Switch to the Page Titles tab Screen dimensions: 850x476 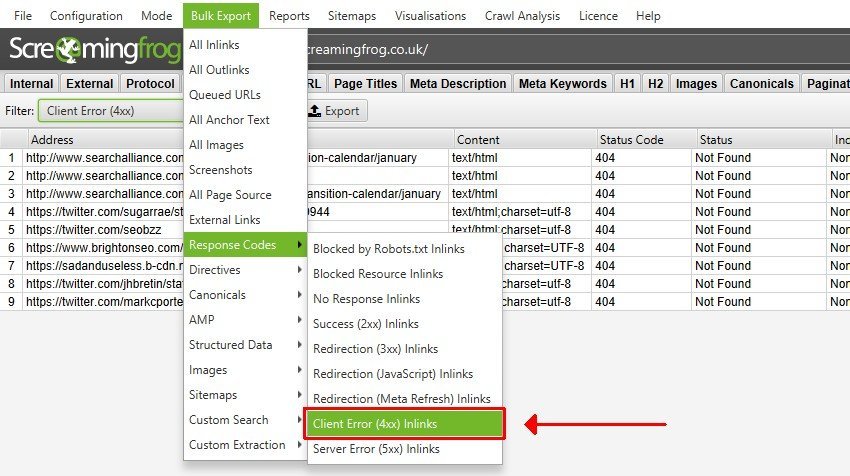(365, 84)
